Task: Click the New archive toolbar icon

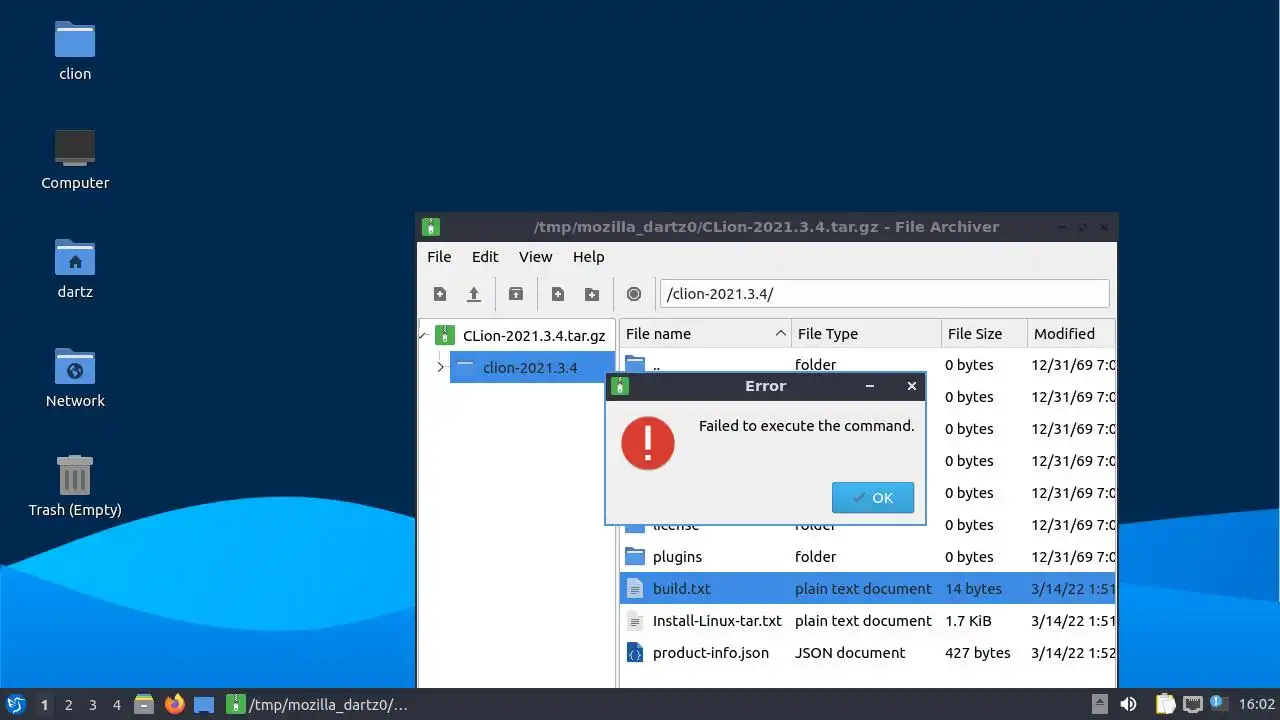Action: click(x=440, y=294)
